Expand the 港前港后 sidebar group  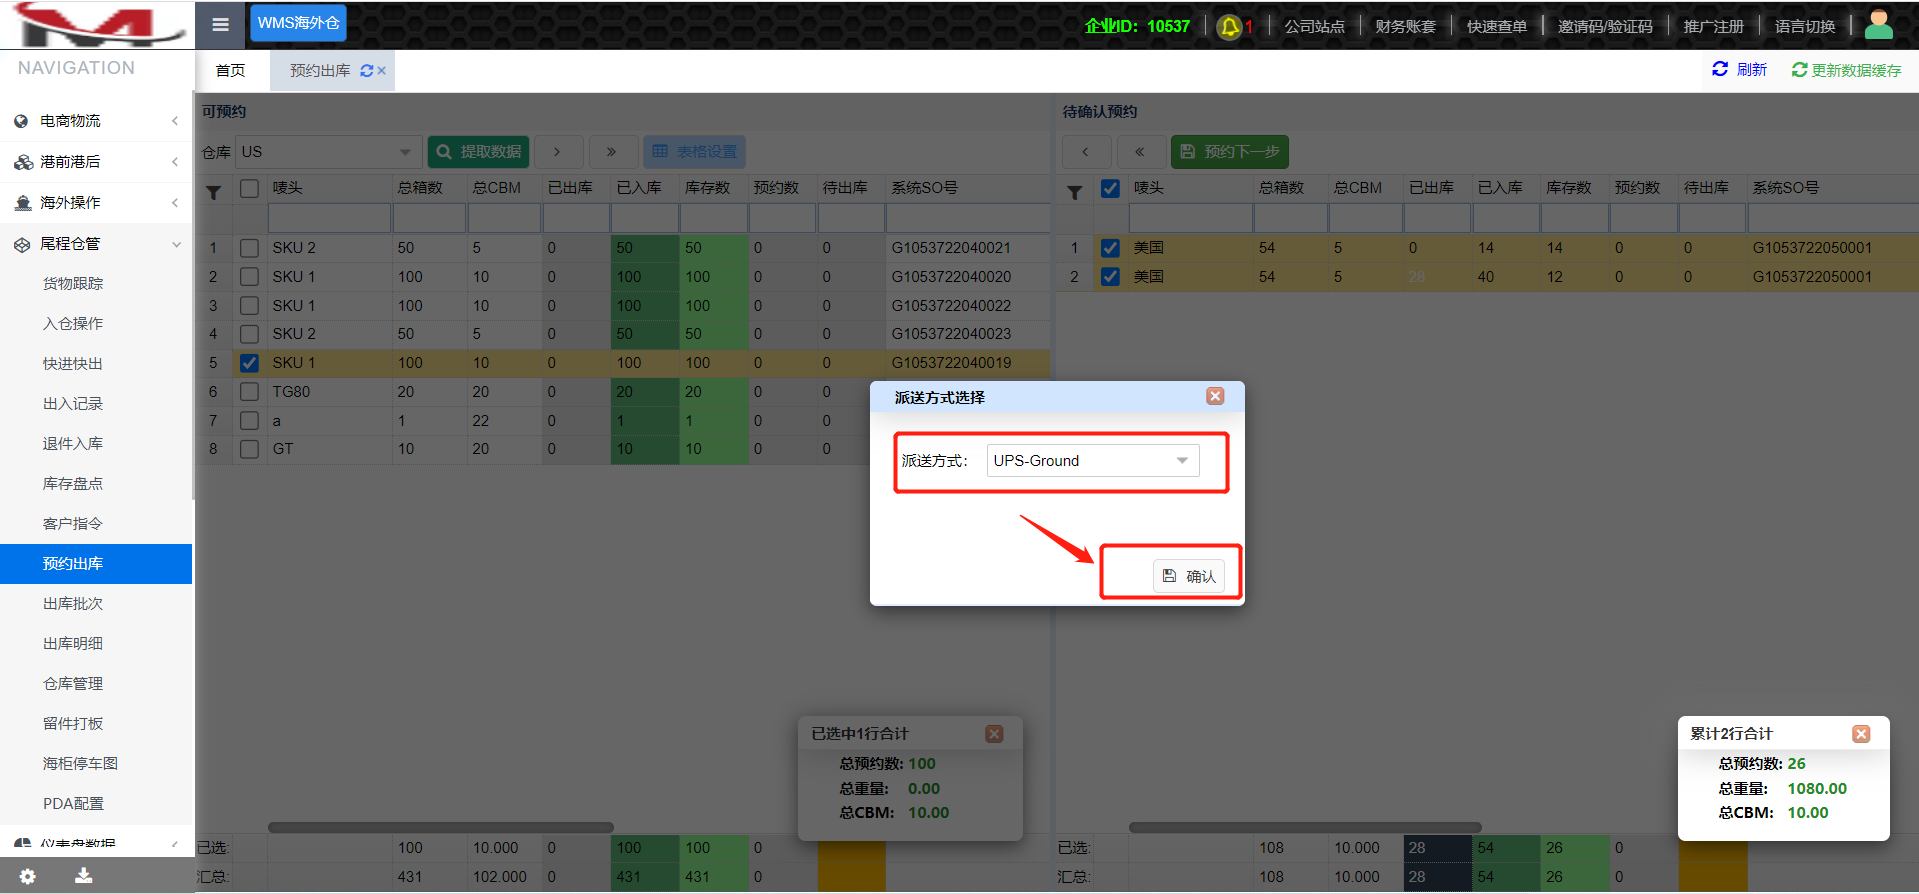pos(96,162)
